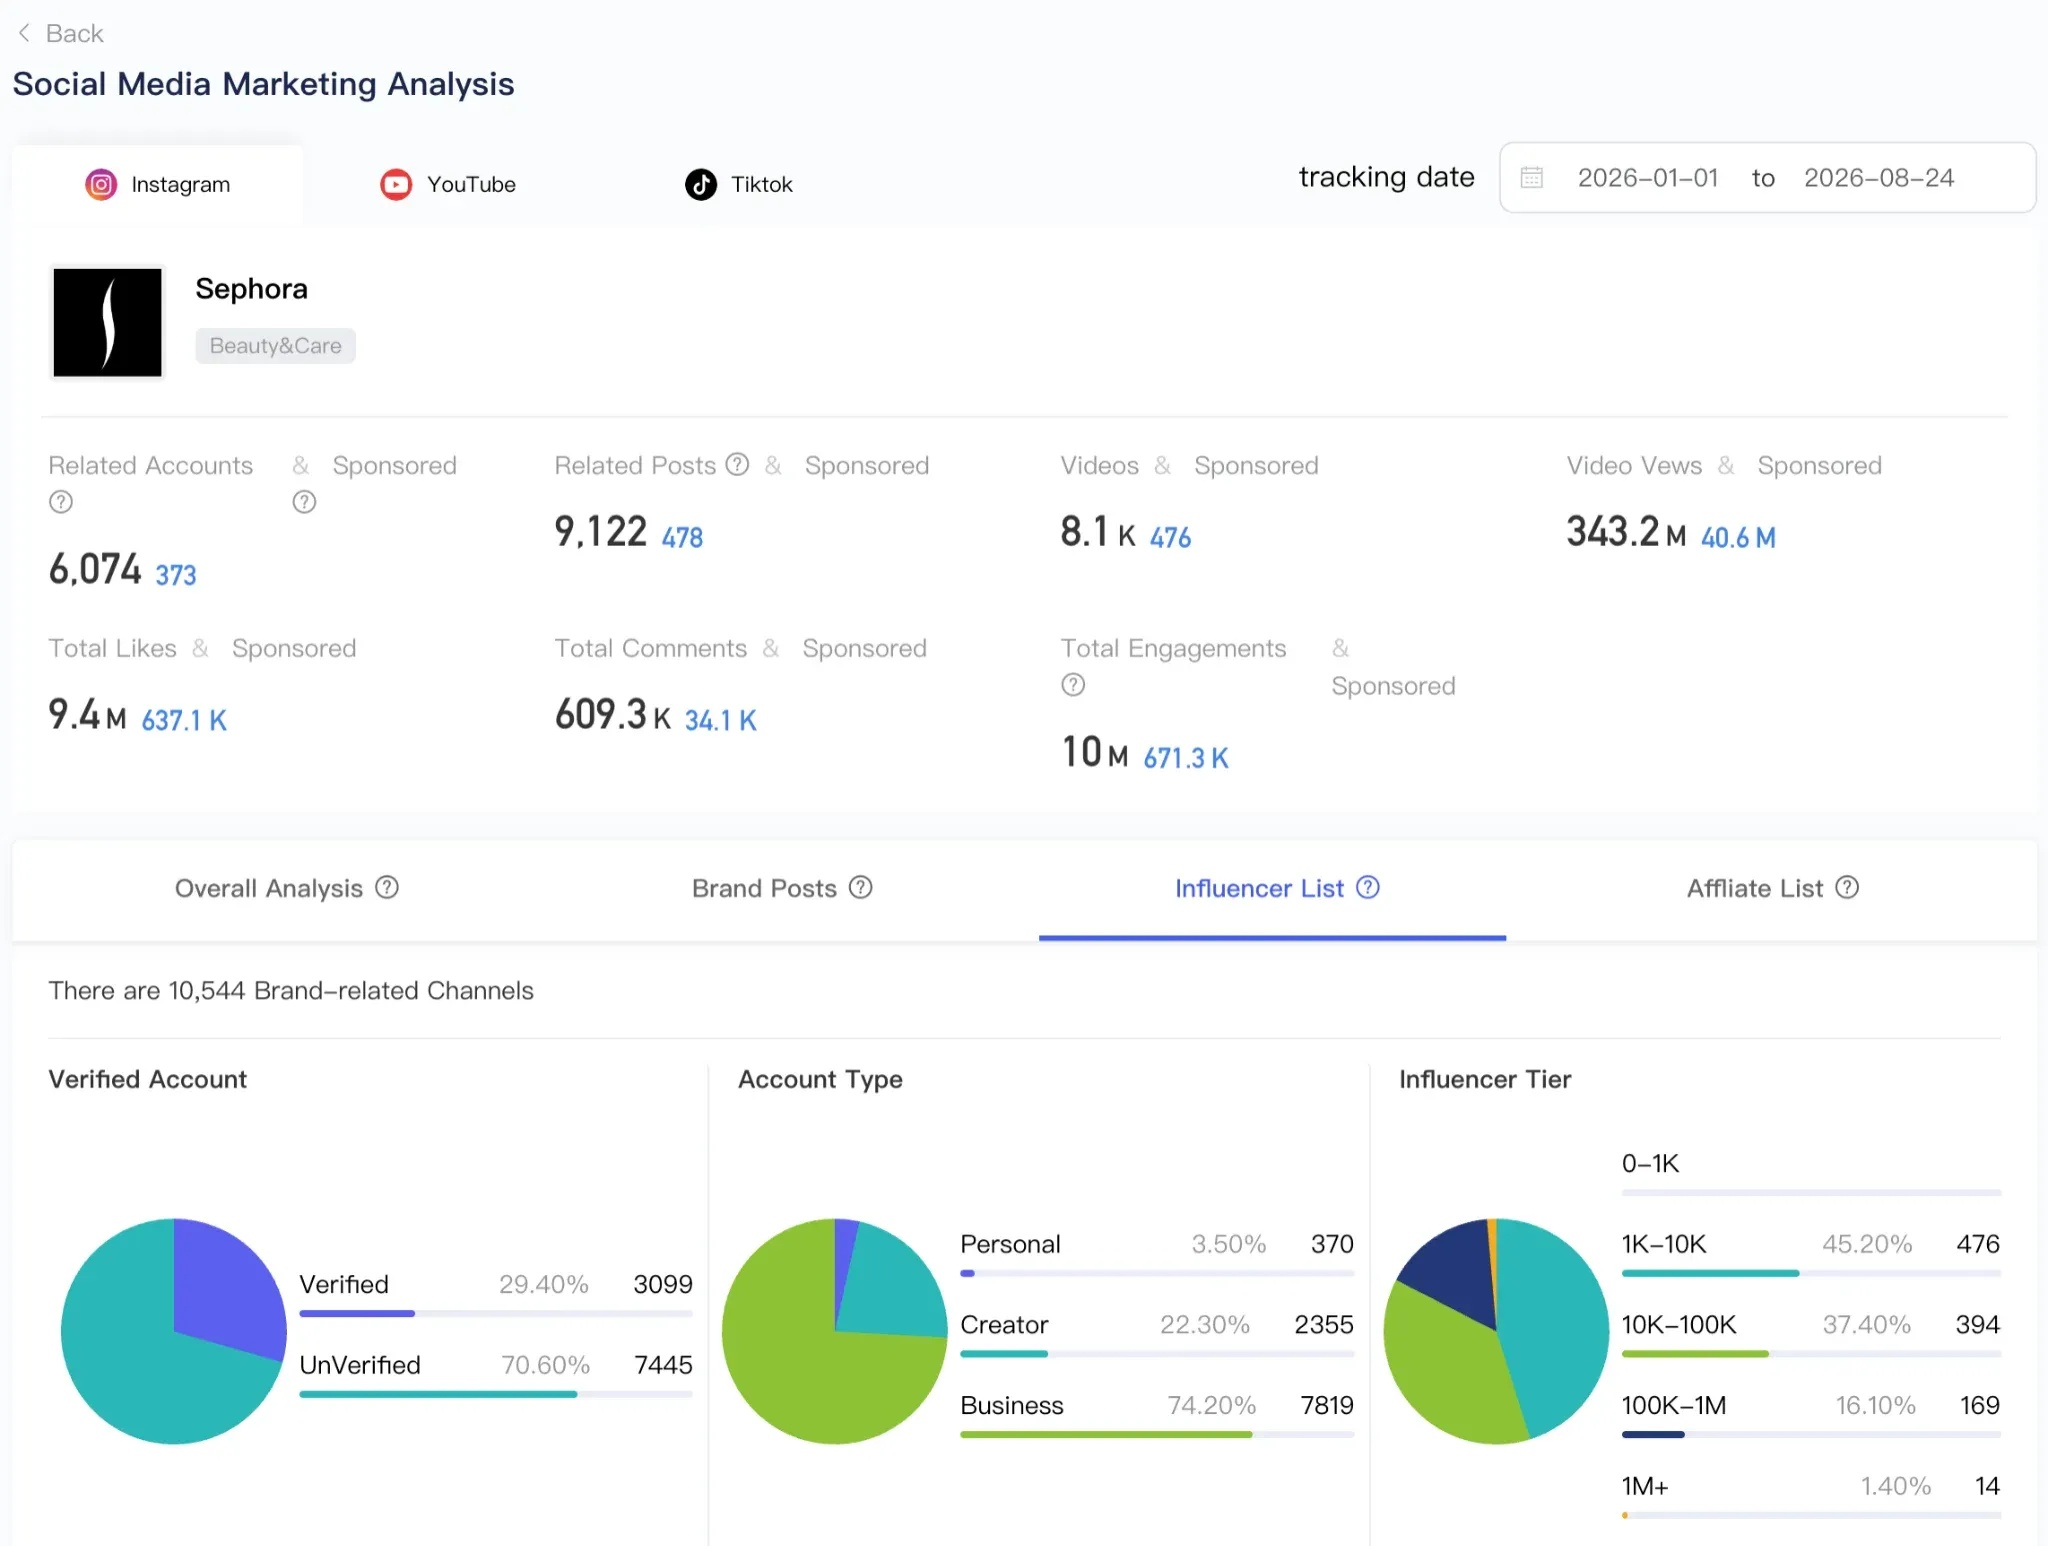
Task: Select the Verified legend label
Action: coord(344,1284)
